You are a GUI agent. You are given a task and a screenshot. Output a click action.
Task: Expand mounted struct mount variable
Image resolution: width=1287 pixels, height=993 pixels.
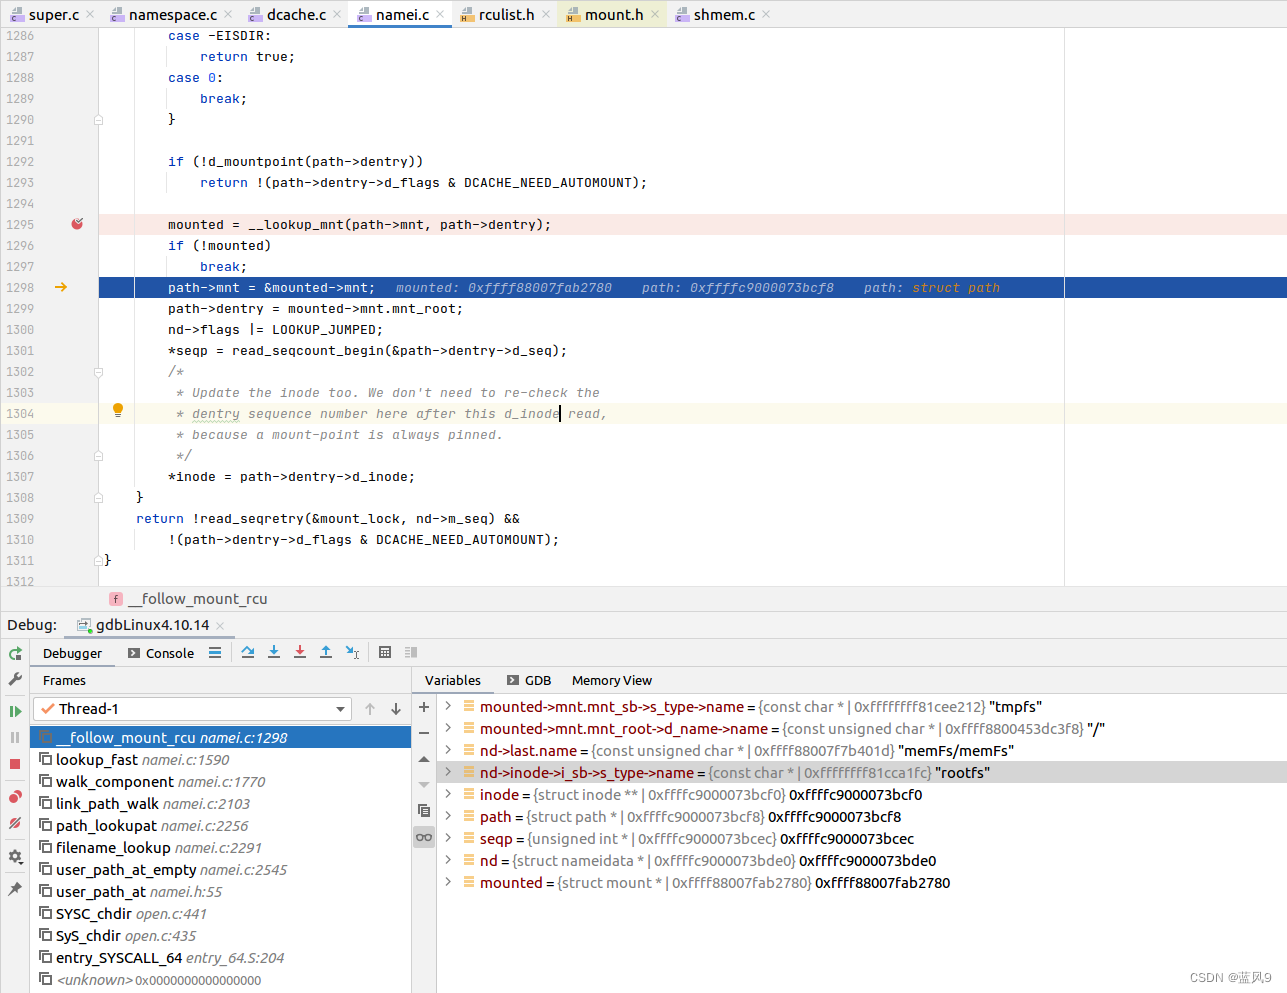[x=448, y=882]
